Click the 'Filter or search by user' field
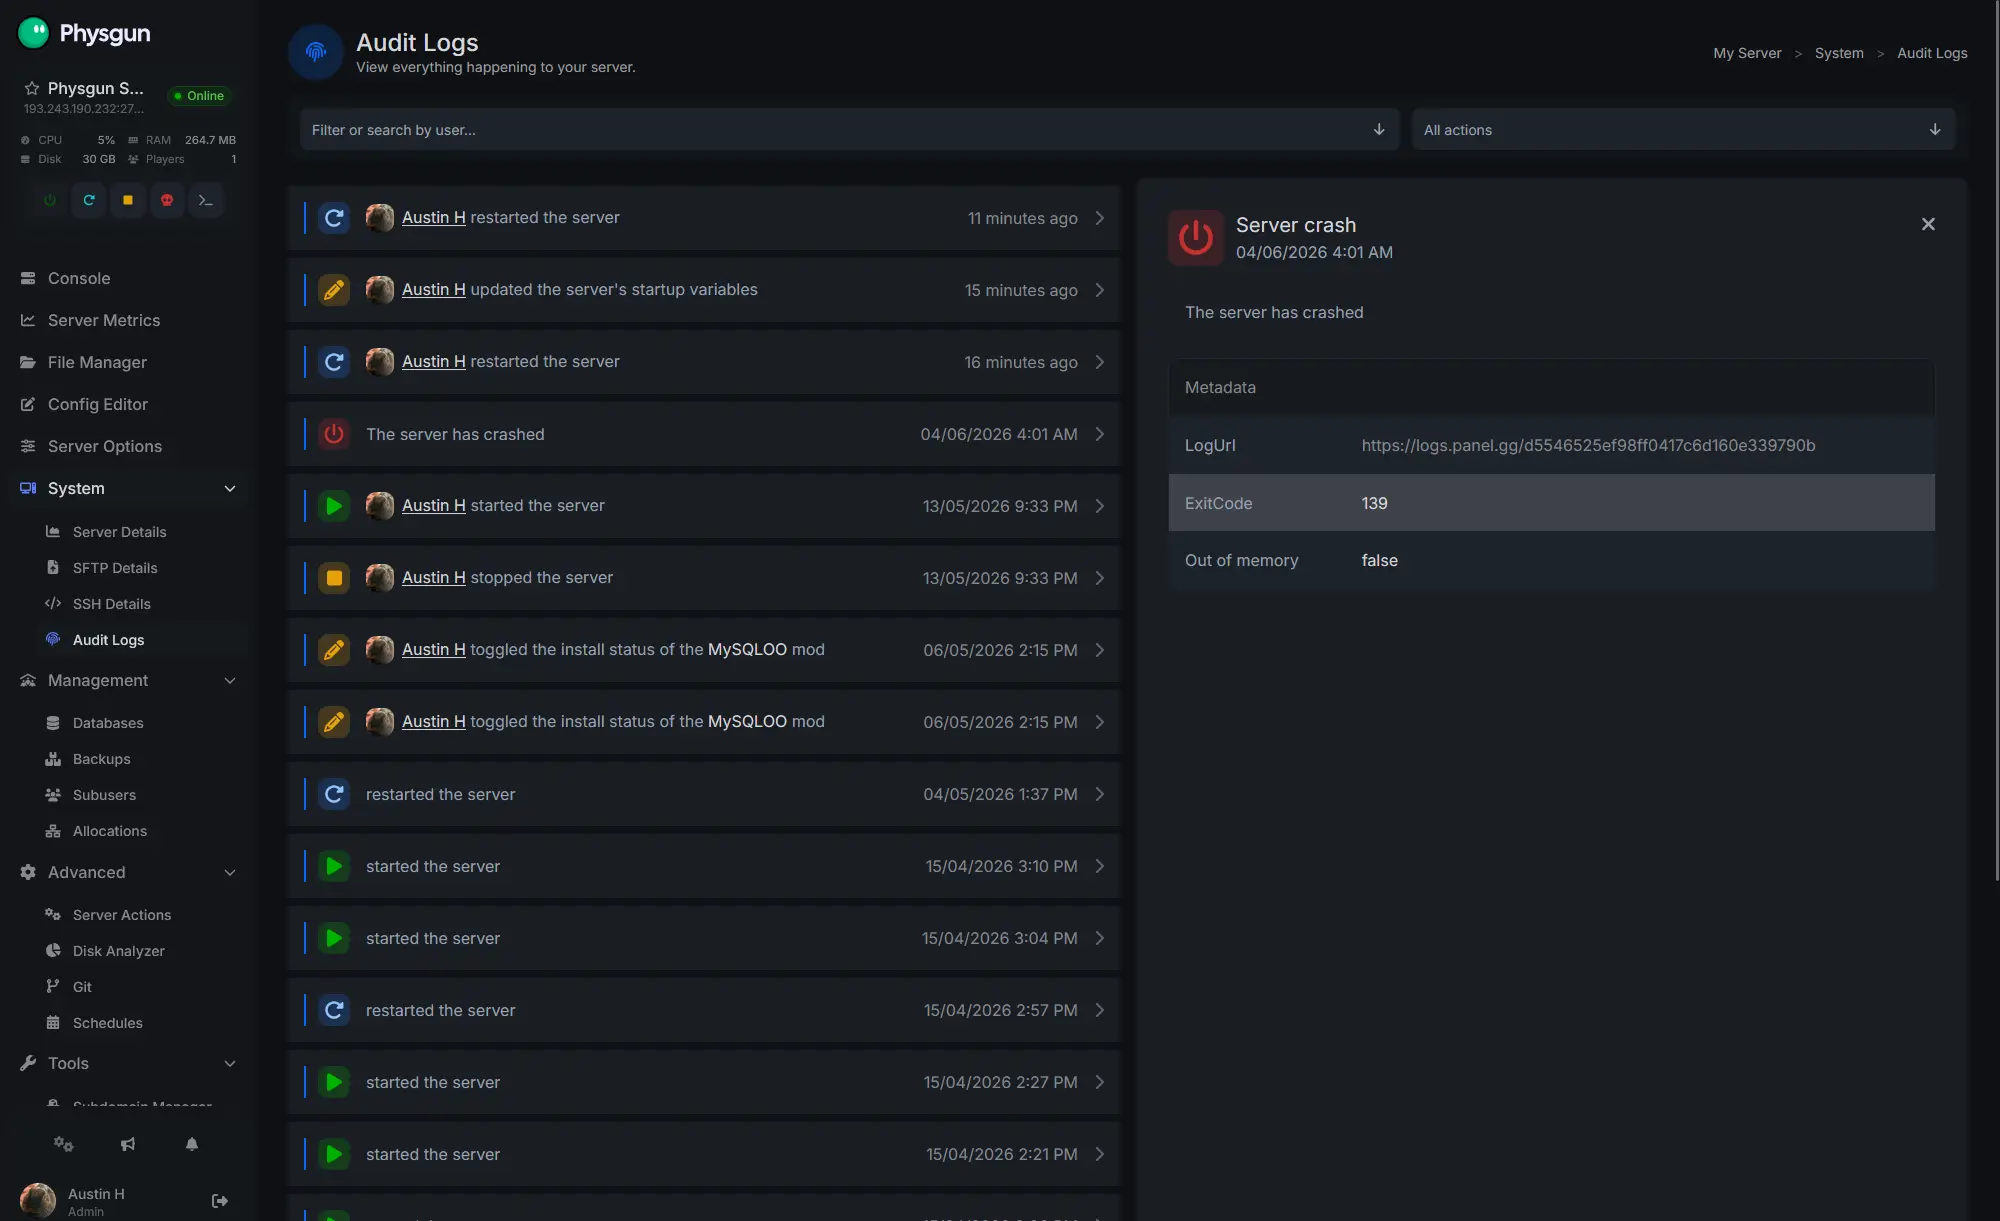This screenshot has height=1221, width=2000. click(x=849, y=130)
